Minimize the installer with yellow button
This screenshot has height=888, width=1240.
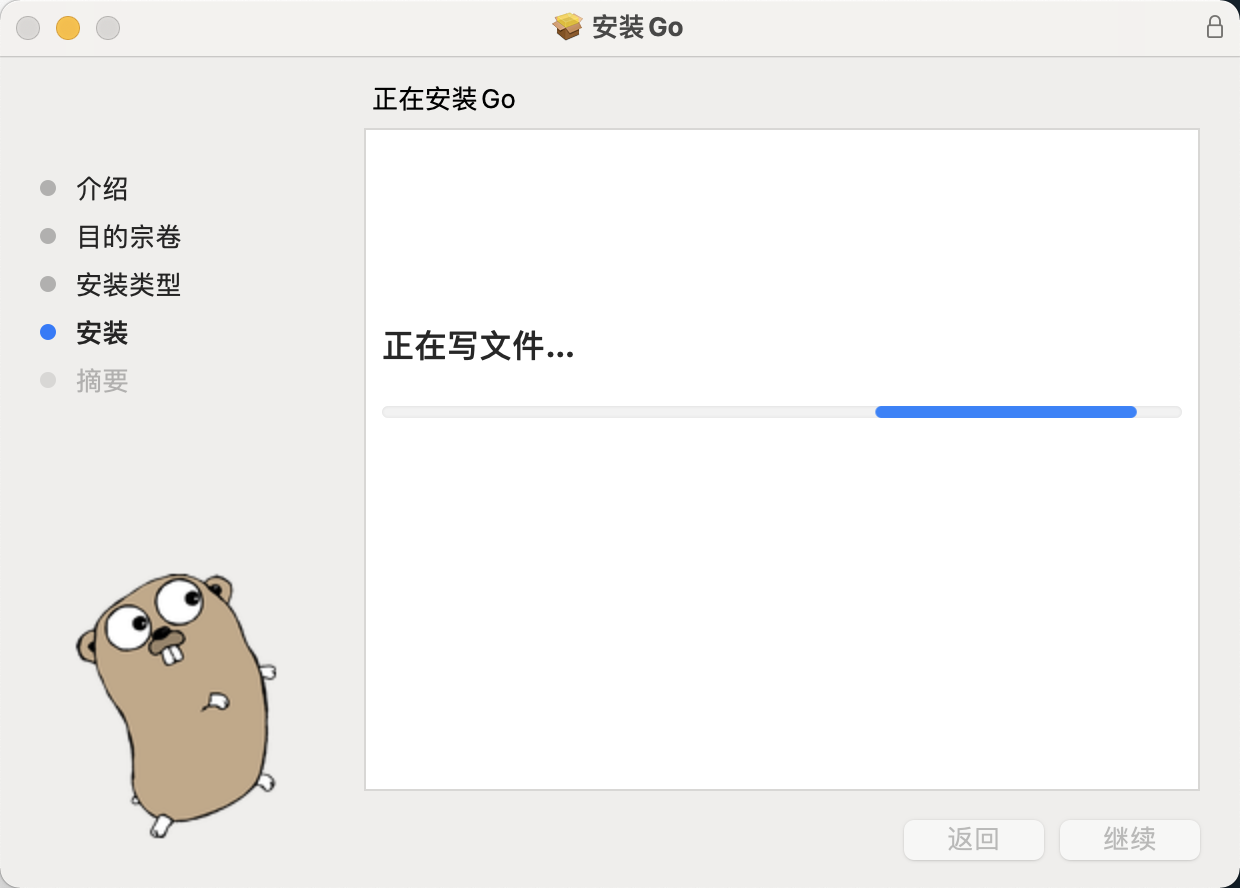coord(68,28)
